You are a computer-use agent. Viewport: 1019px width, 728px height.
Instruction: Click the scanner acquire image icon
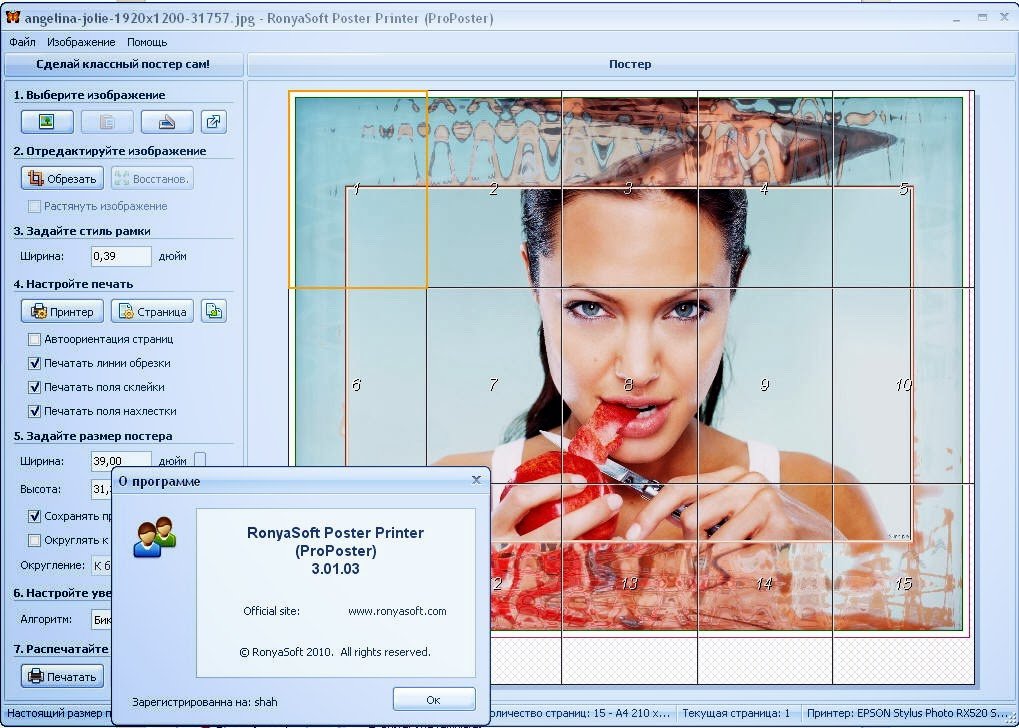pos(166,122)
